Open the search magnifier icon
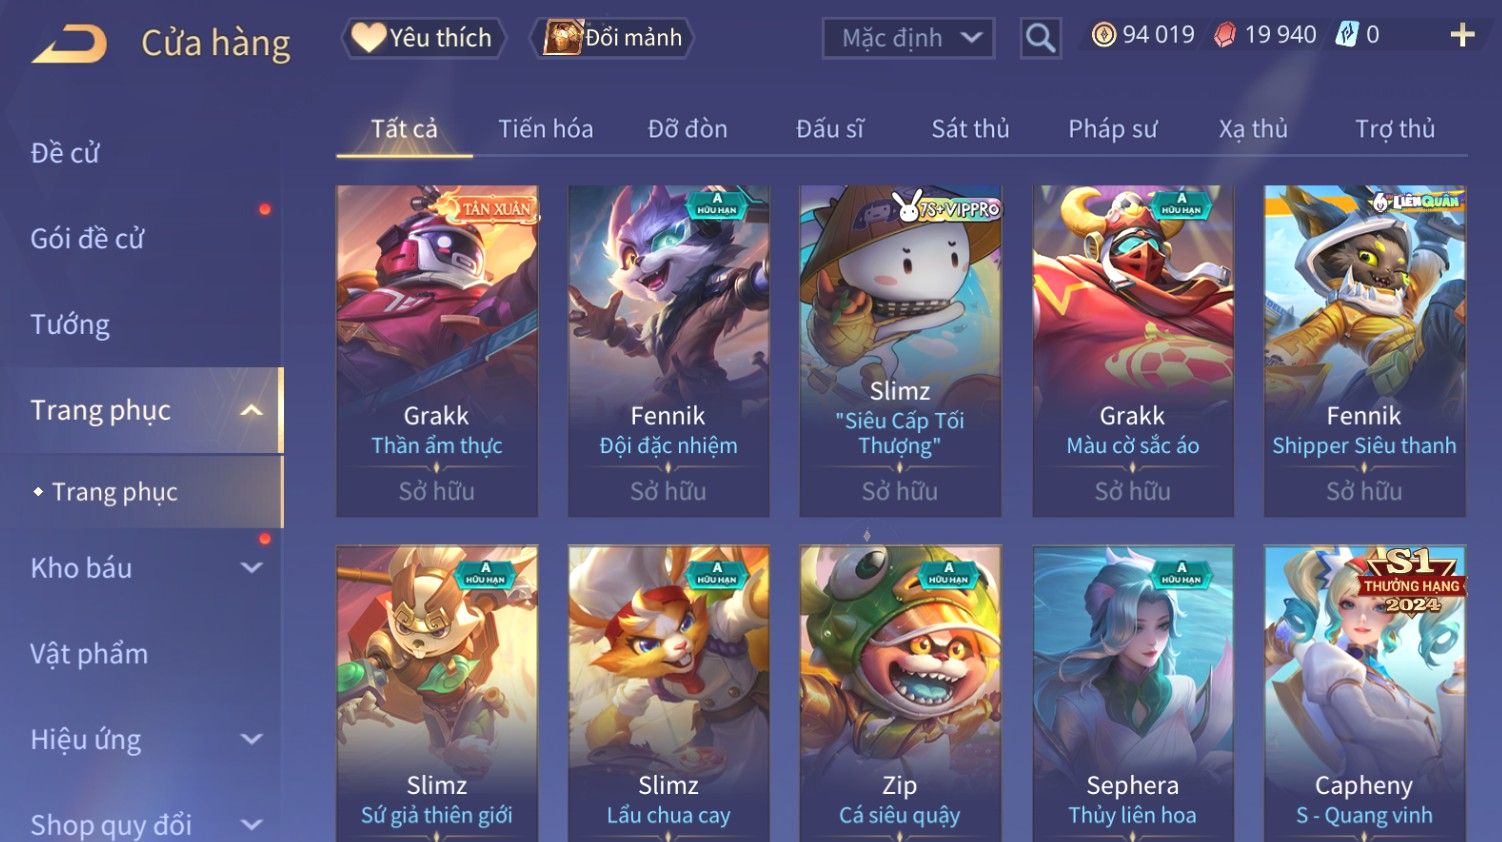Screen dimensions: 1502x842 pyautogui.click(x=1040, y=39)
